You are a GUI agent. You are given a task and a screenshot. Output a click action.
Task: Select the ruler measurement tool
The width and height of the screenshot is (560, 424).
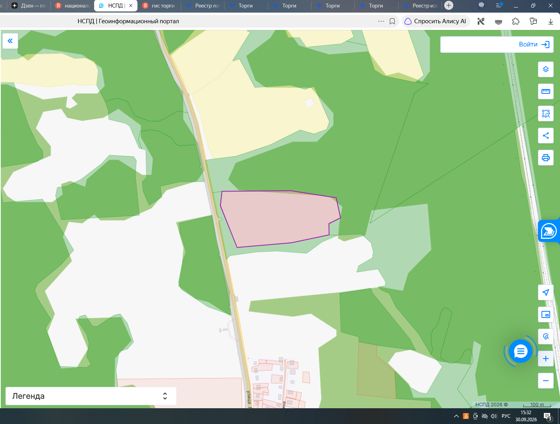(545, 91)
